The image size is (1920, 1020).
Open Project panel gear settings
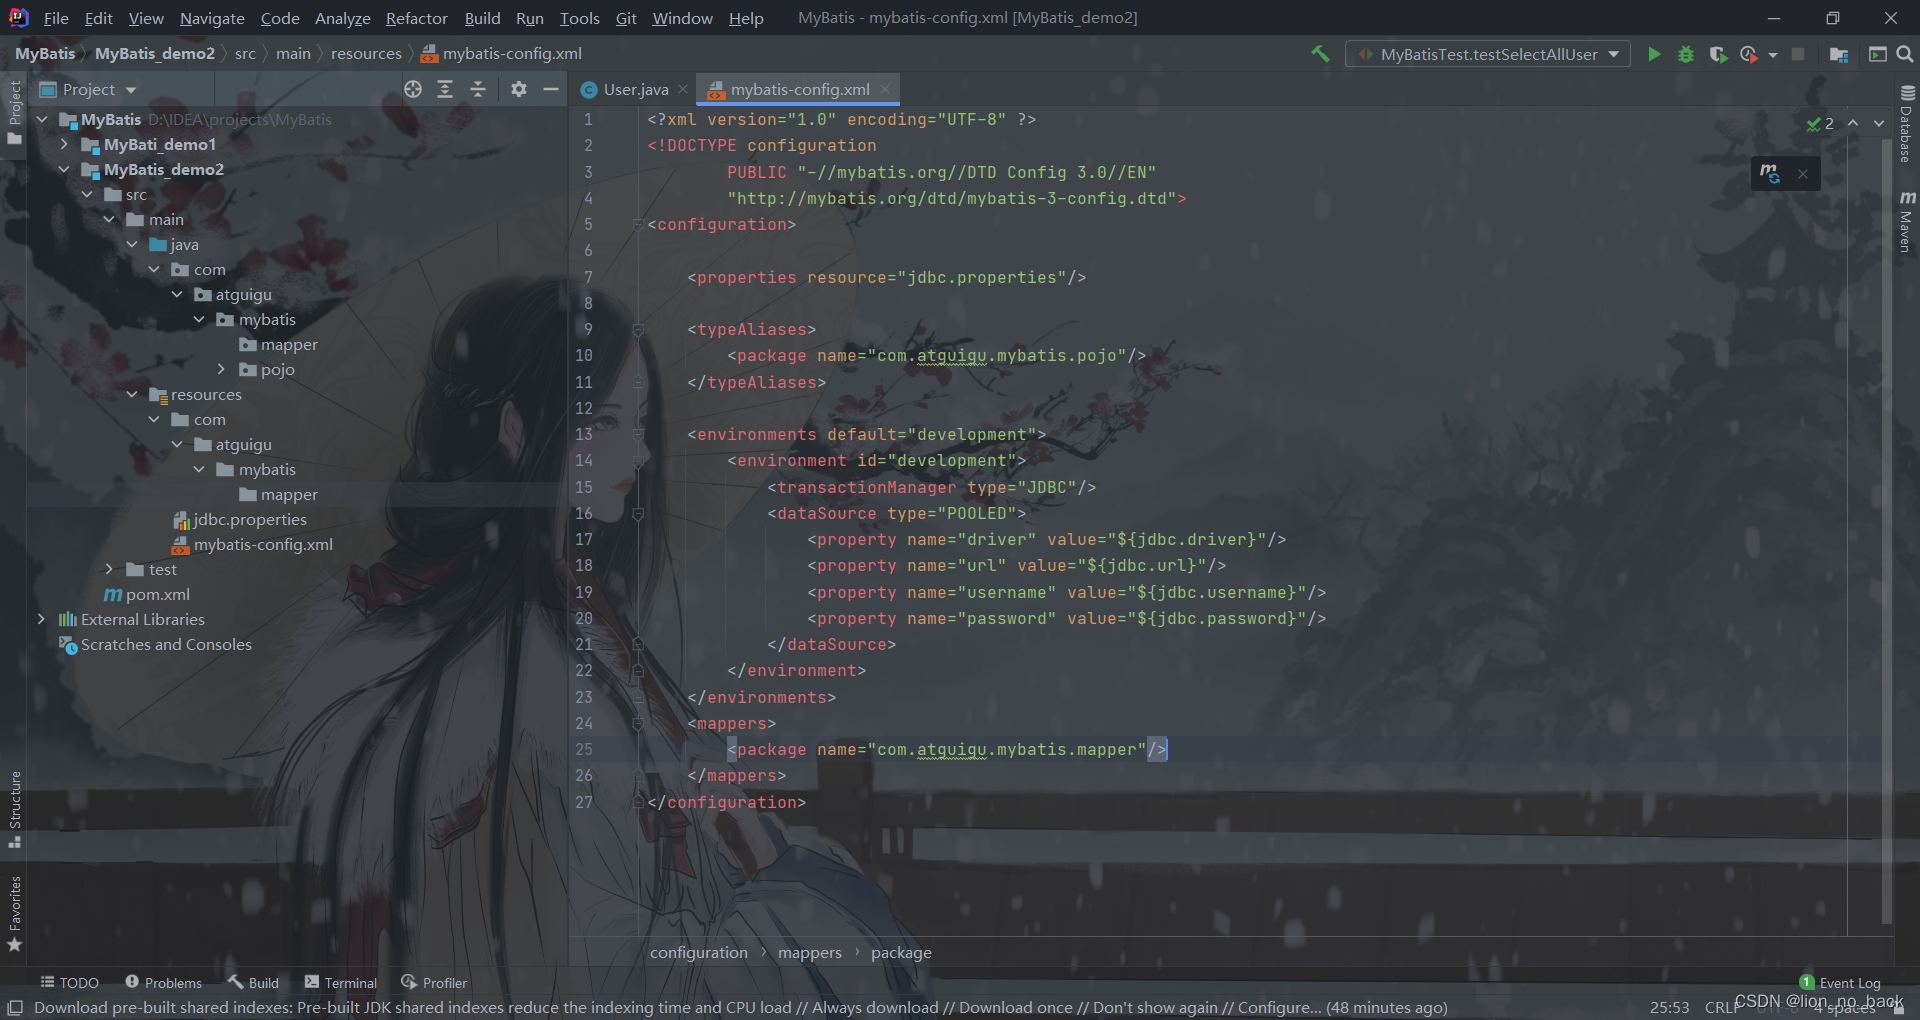click(x=518, y=89)
